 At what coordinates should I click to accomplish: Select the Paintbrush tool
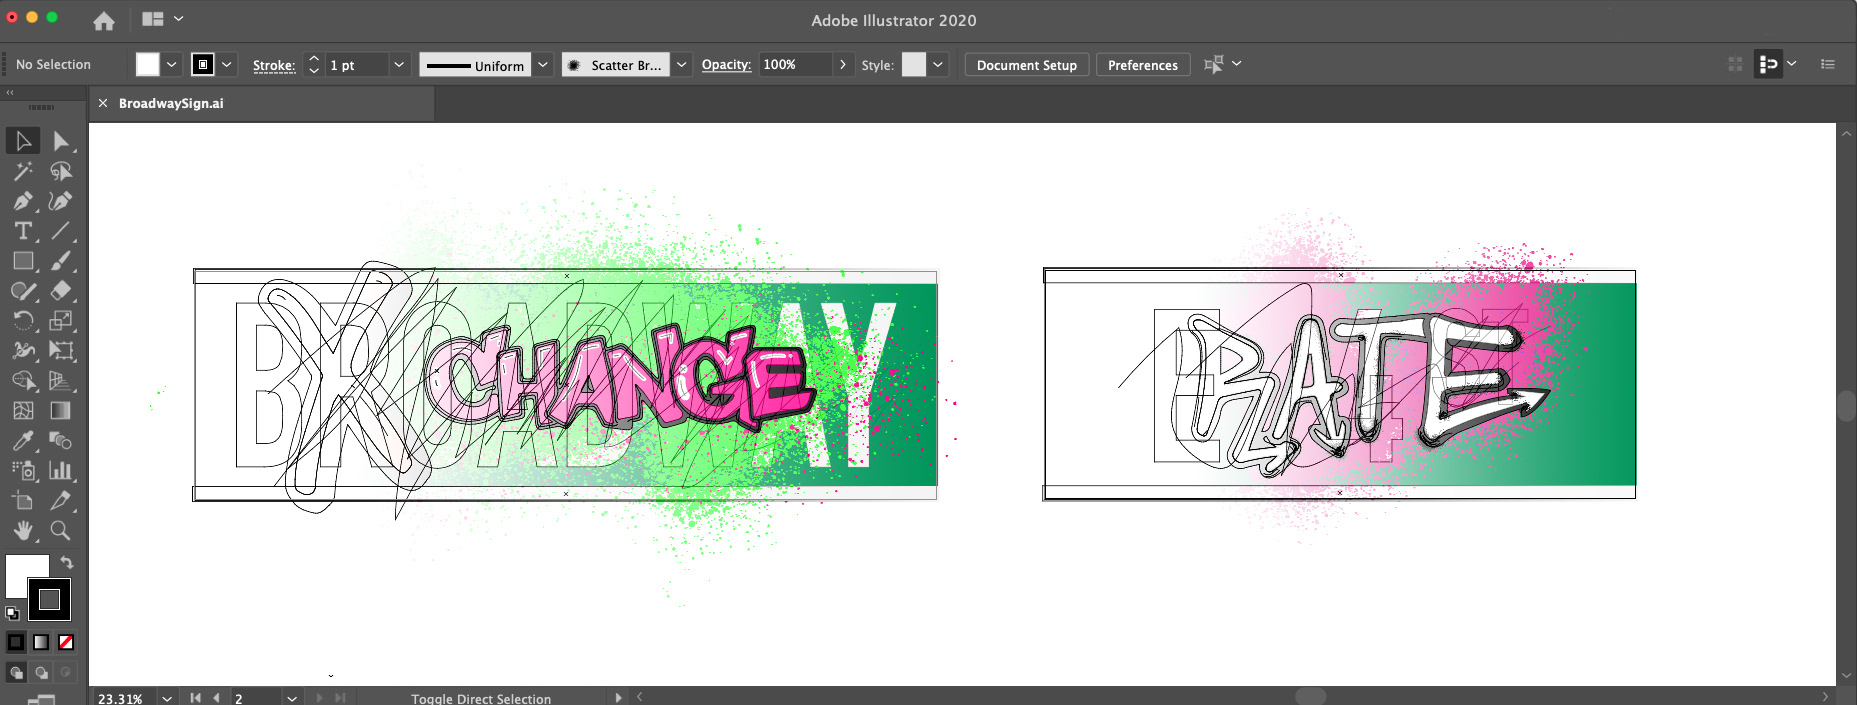pyautogui.click(x=61, y=261)
